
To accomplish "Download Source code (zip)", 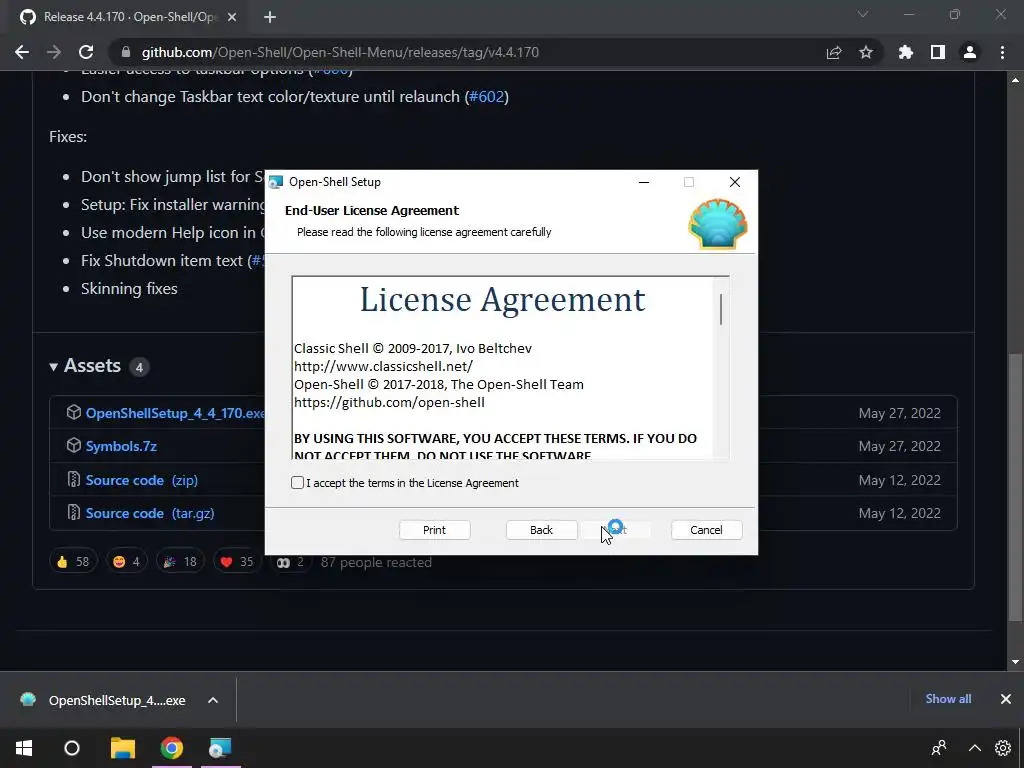I will tap(142, 480).
